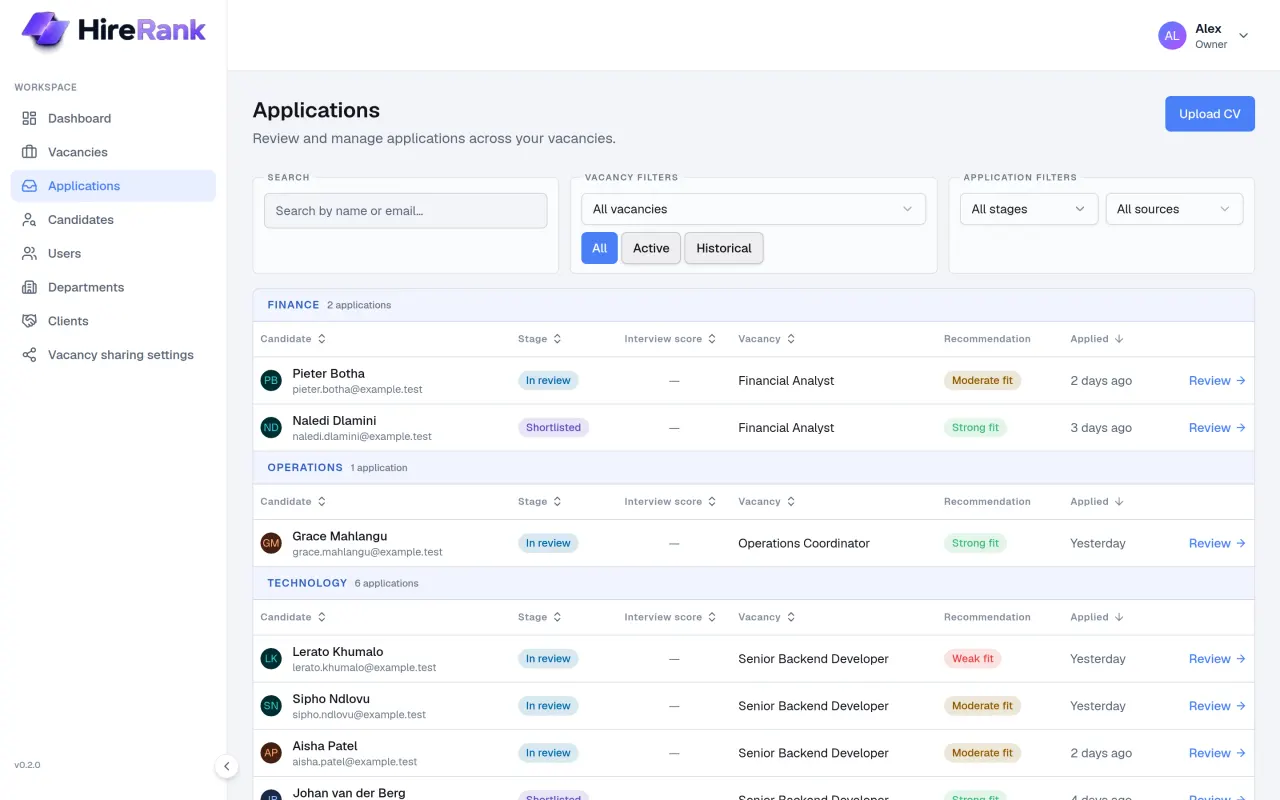This screenshot has width=1280, height=800.
Task: Sort Finance table by Applied date
Action: (1097, 339)
